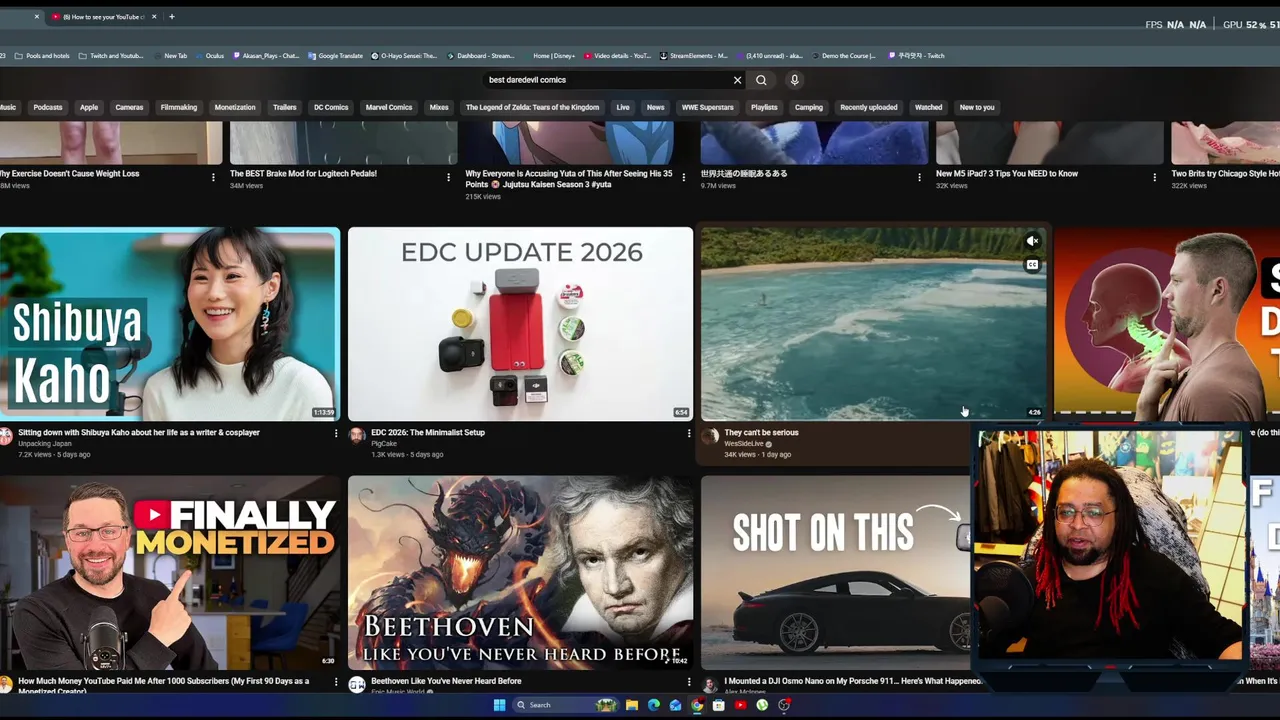
Task: Open uTorrent from taskbar
Action: tap(762, 705)
